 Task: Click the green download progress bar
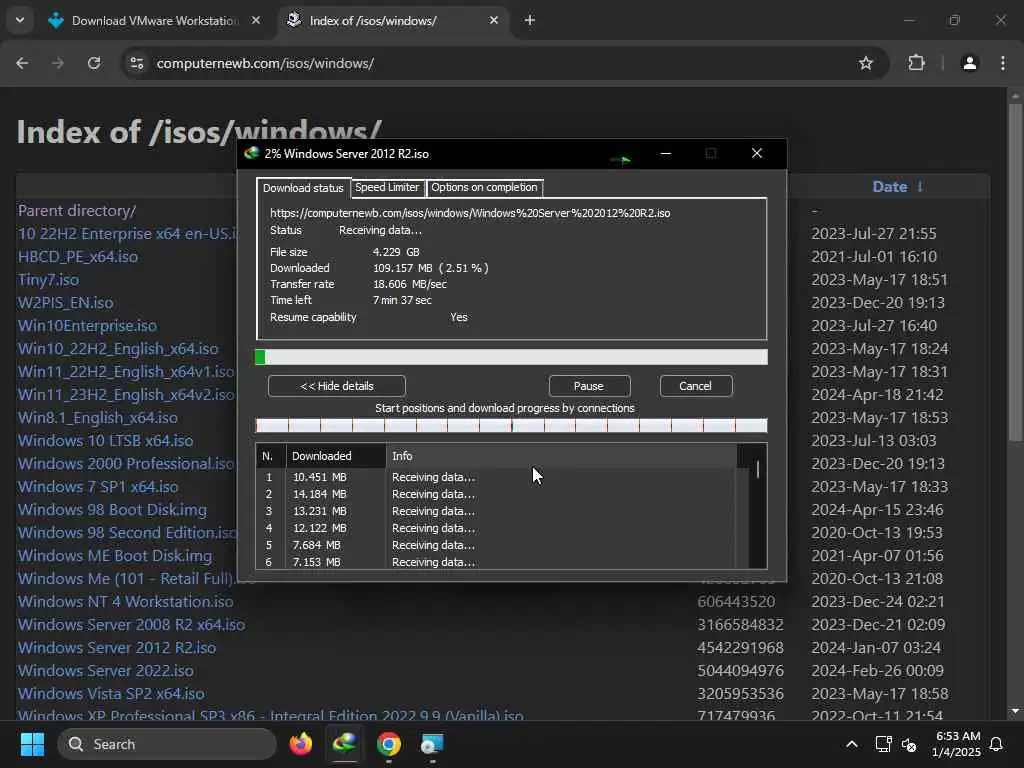coord(511,357)
